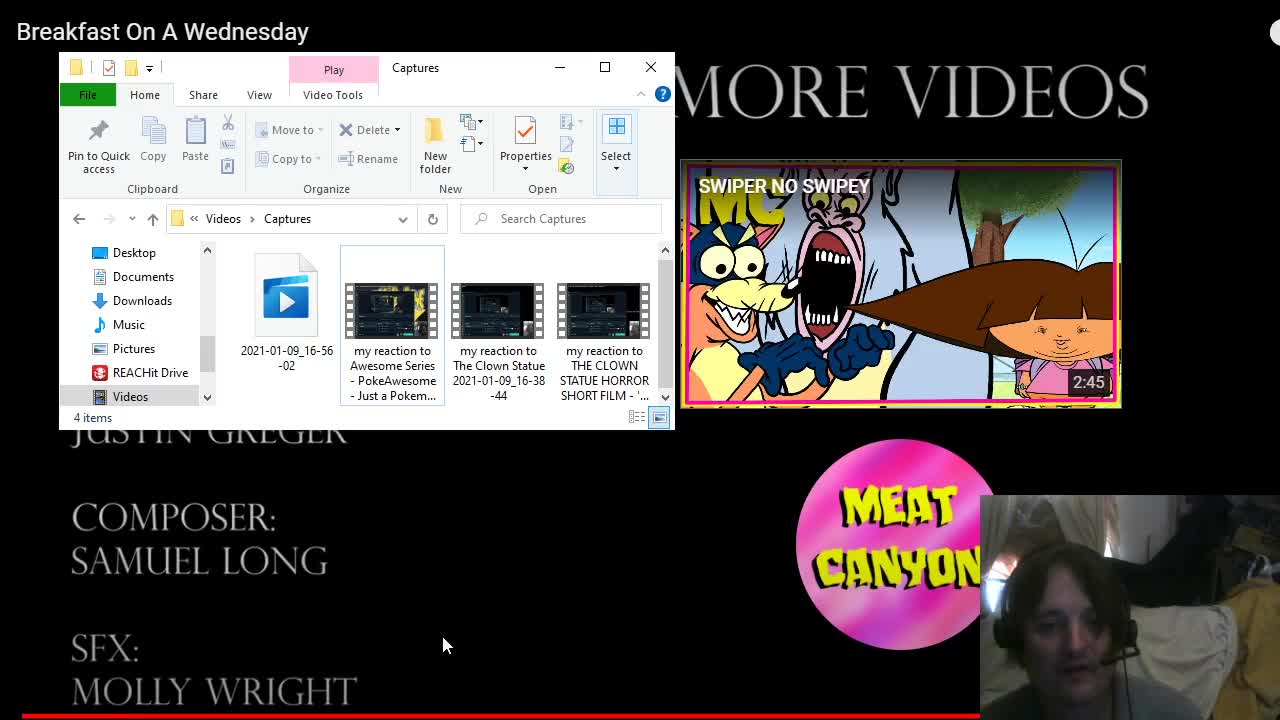Open the Recent locations dropdown arrow
This screenshot has height=720, width=1280.
tap(131, 219)
